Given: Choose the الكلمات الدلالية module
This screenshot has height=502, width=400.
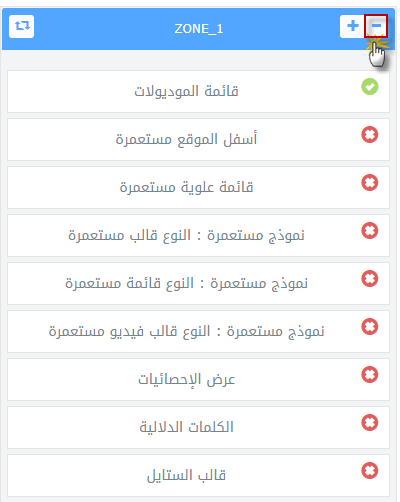Looking at the screenshot, I should point(198,427).
